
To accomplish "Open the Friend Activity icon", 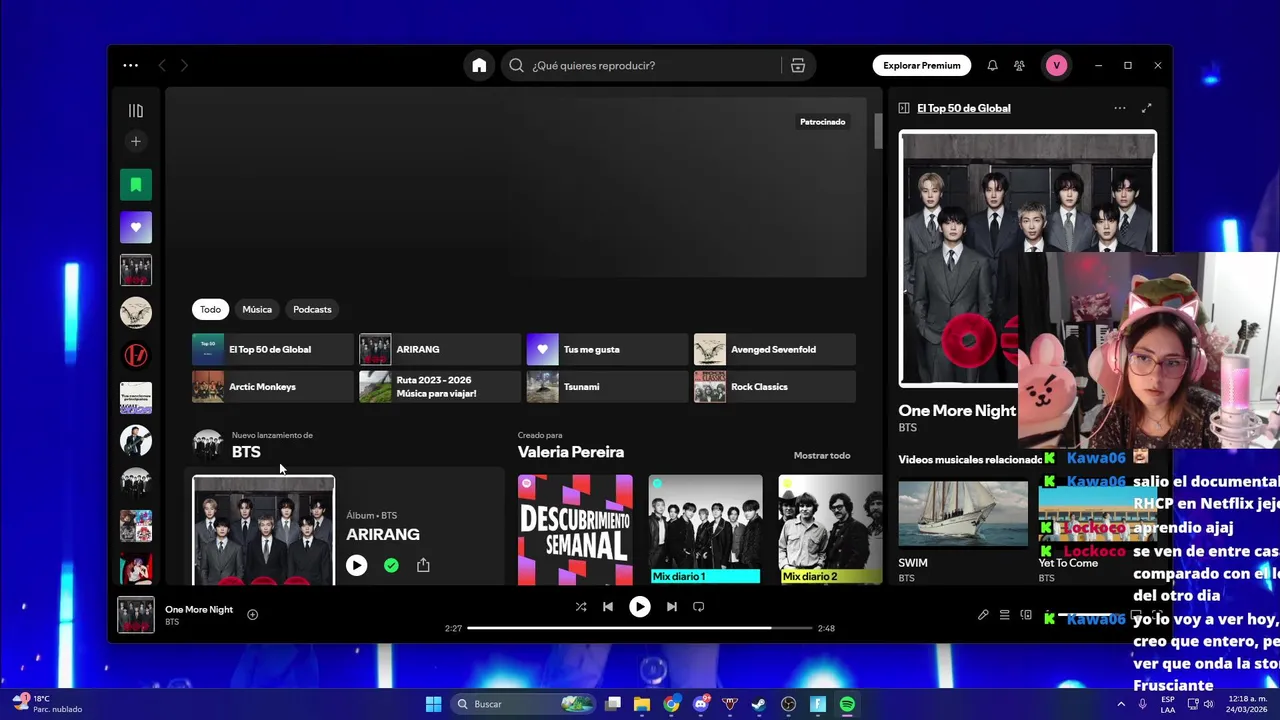I will tap(1019, 65).
